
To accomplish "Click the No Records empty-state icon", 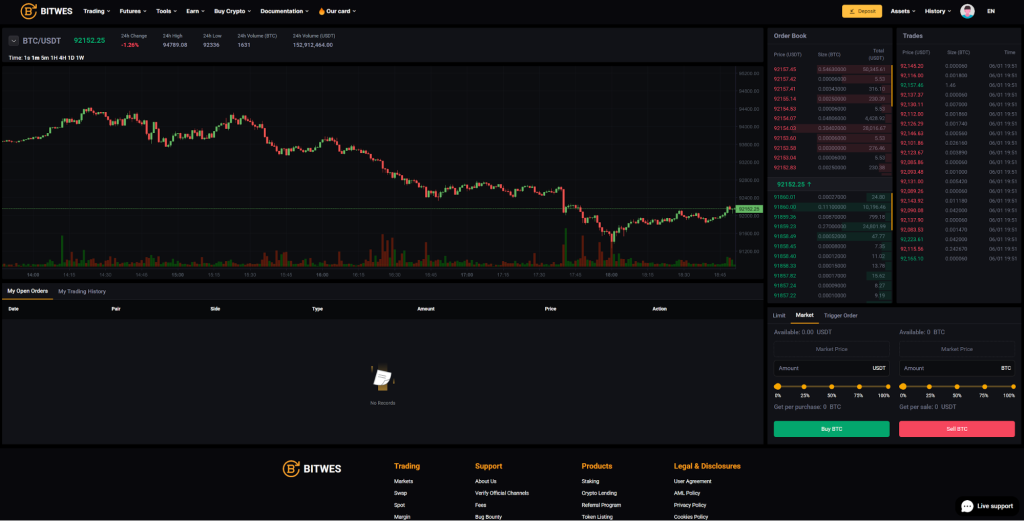I will [382, 379].
